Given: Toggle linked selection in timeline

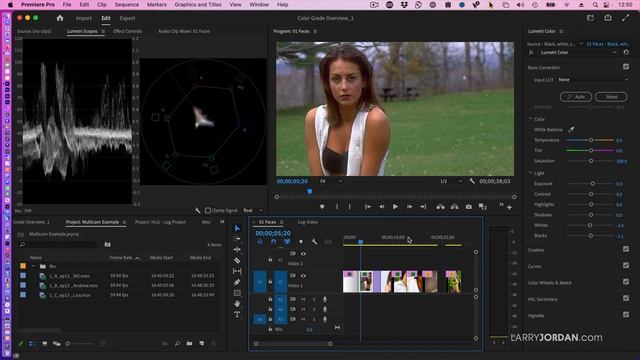Looking at the screenshot, I should click(x=287, y=242).
